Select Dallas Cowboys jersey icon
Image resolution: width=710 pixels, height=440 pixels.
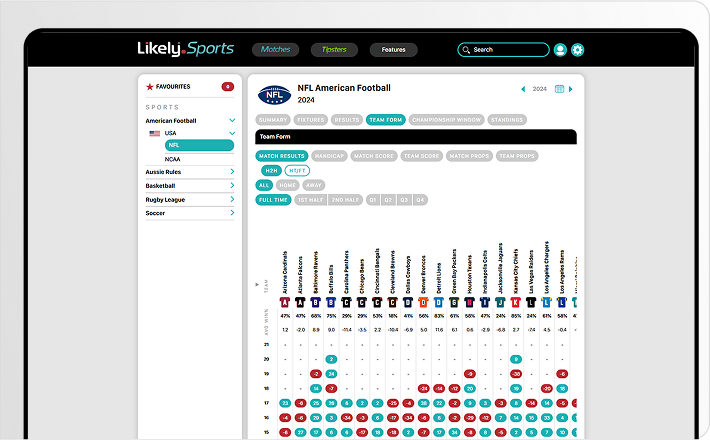click(408, 302)
